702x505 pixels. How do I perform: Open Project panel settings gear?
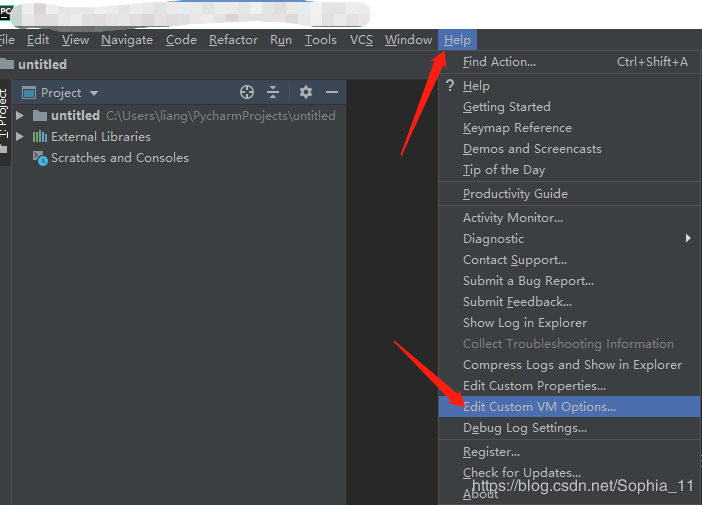coord(306,92)
